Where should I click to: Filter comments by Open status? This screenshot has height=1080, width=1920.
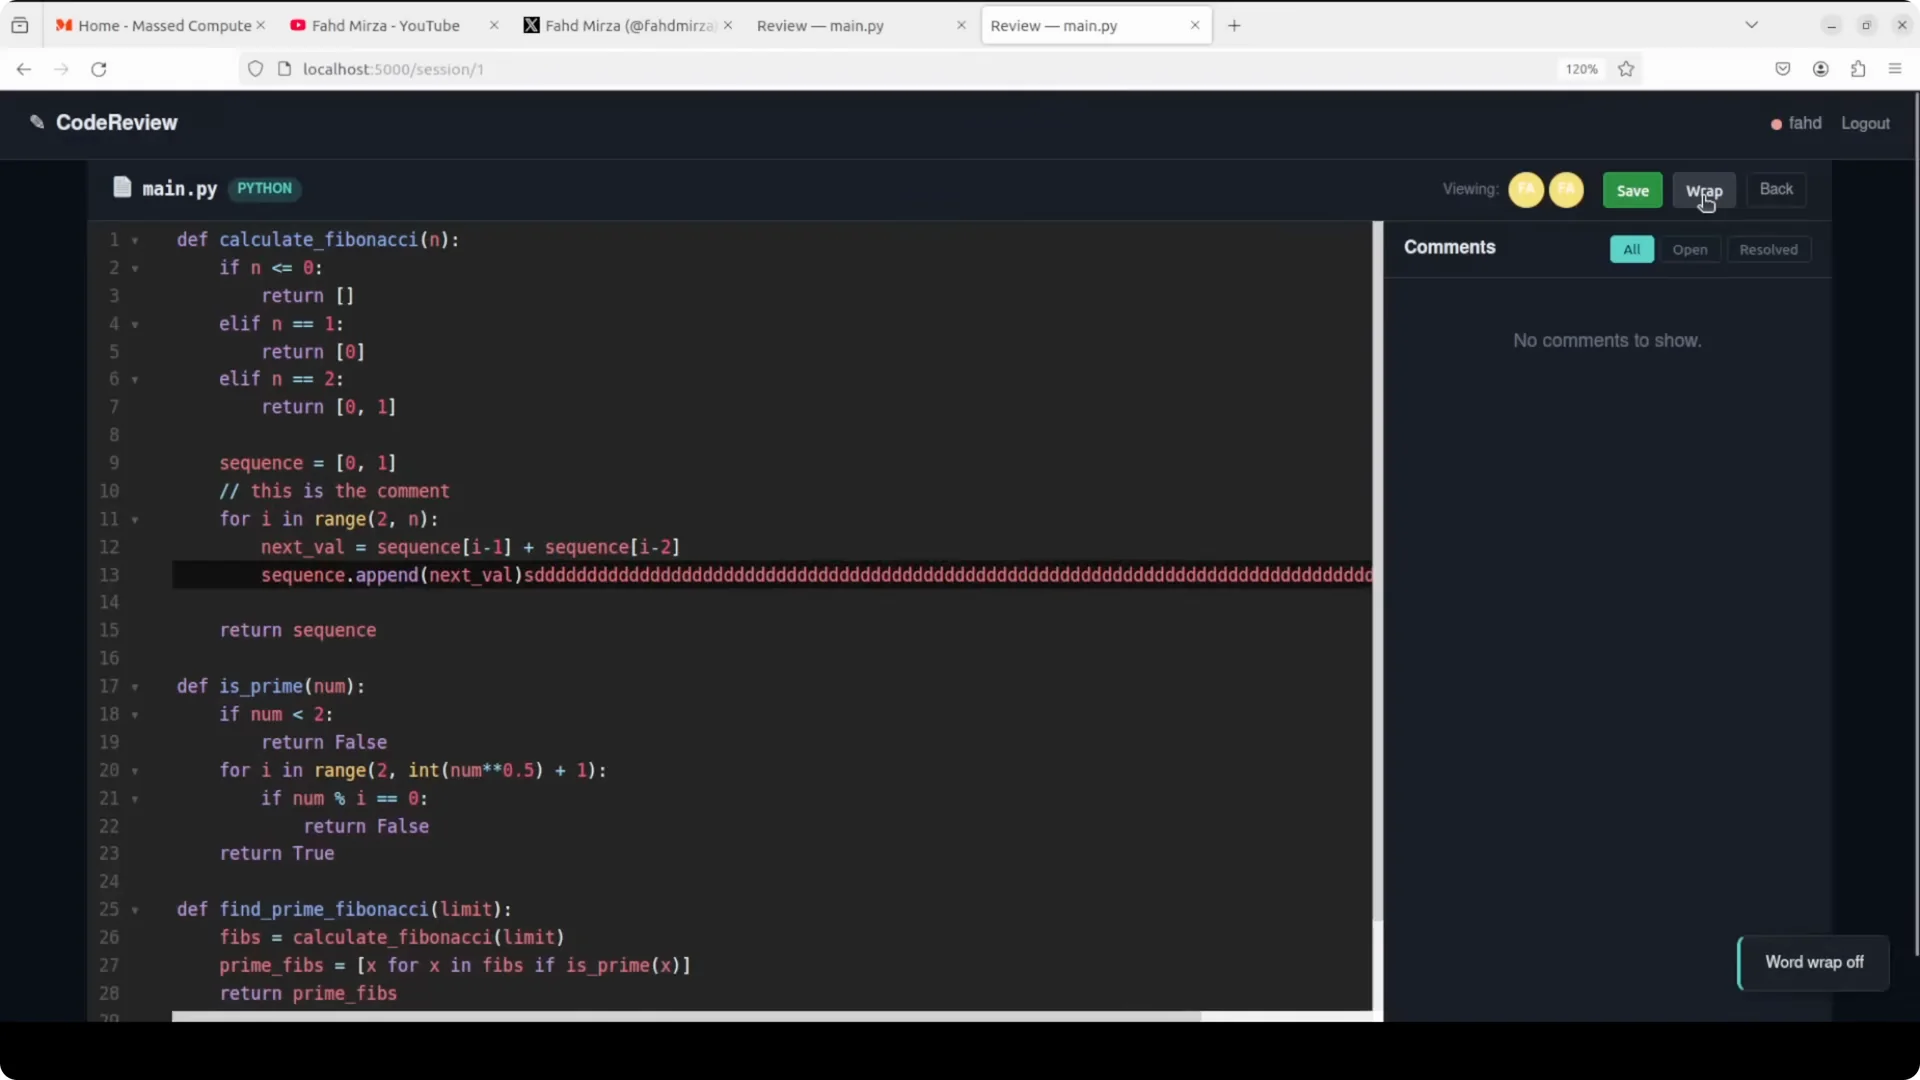pos(1690,250)
